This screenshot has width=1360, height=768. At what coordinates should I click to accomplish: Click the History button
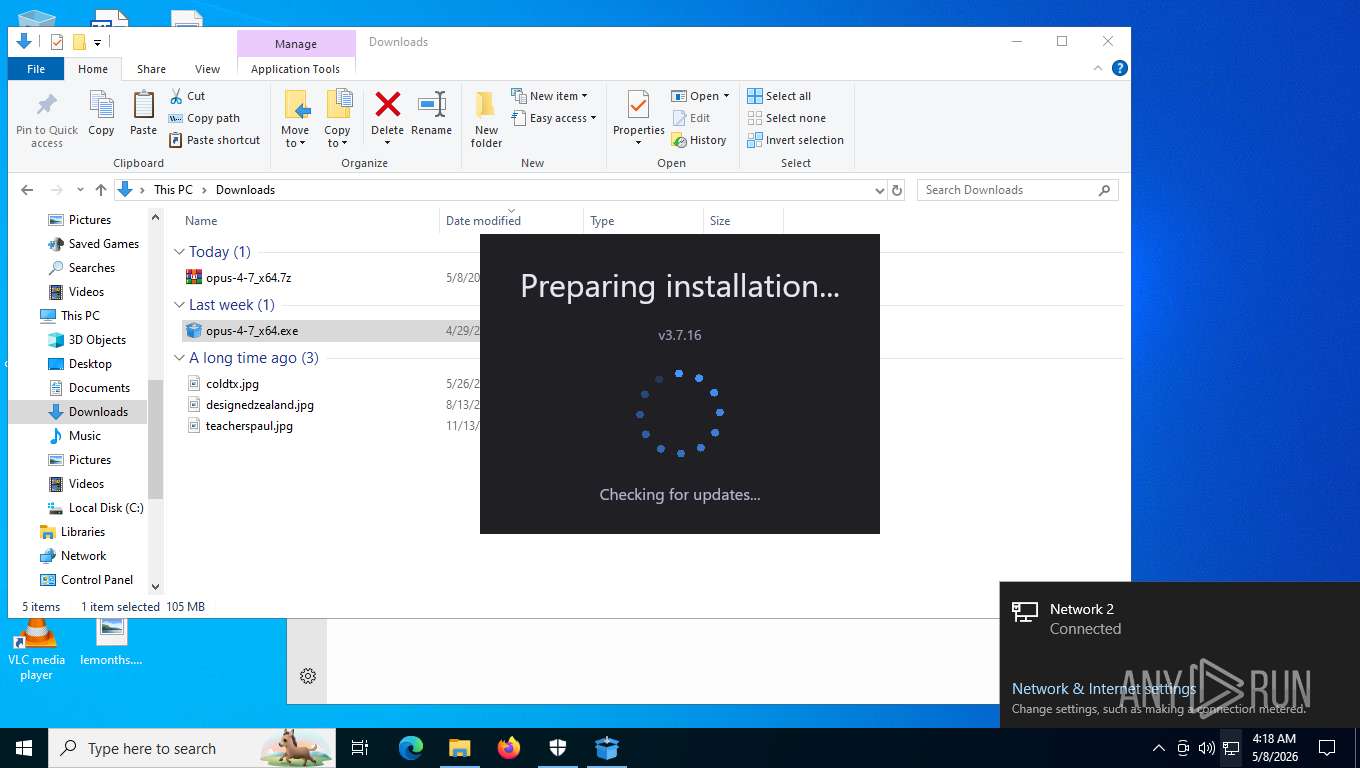[699, 140]
